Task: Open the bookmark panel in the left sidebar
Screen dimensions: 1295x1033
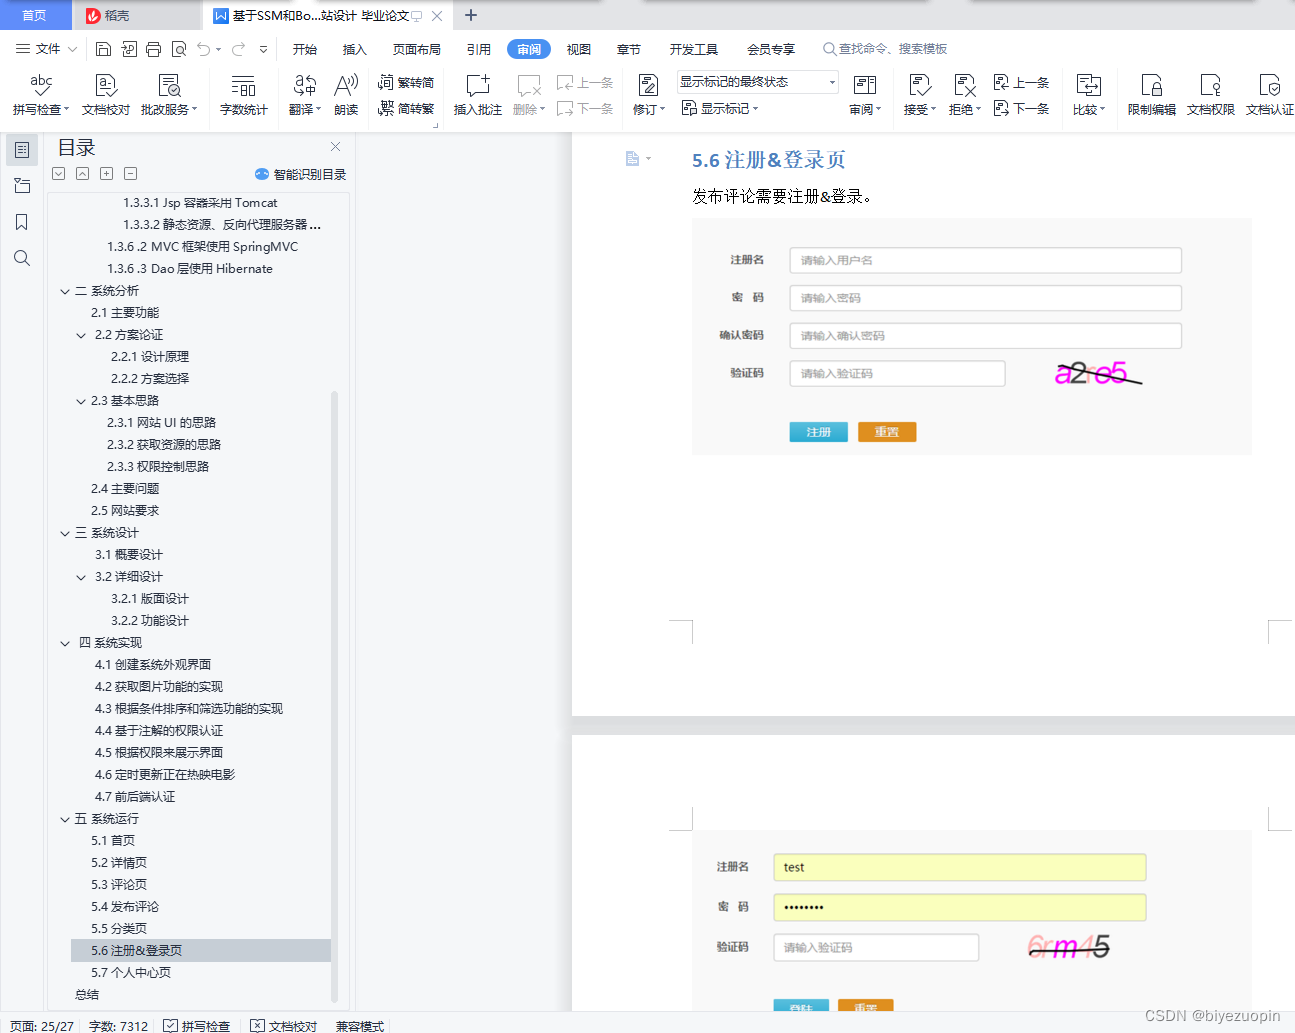Action: tap(22, 222)
